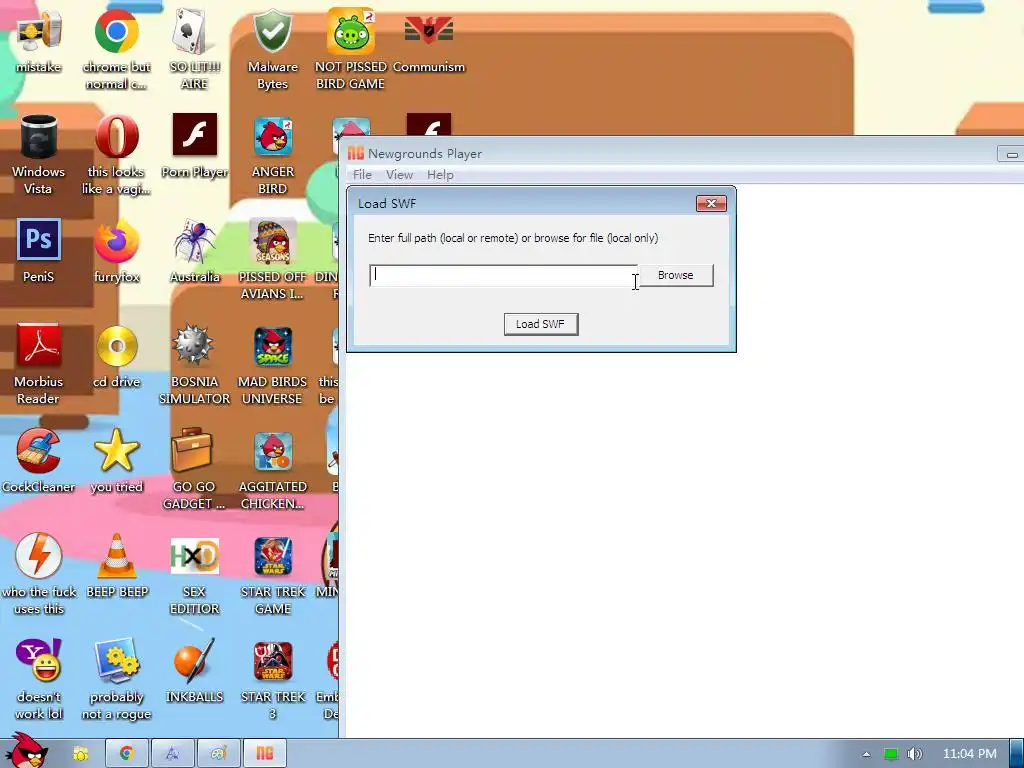Select the 'probably not a rogue' icon
The height and width of the screenshot is (768, 1024).
click(116, 680)
